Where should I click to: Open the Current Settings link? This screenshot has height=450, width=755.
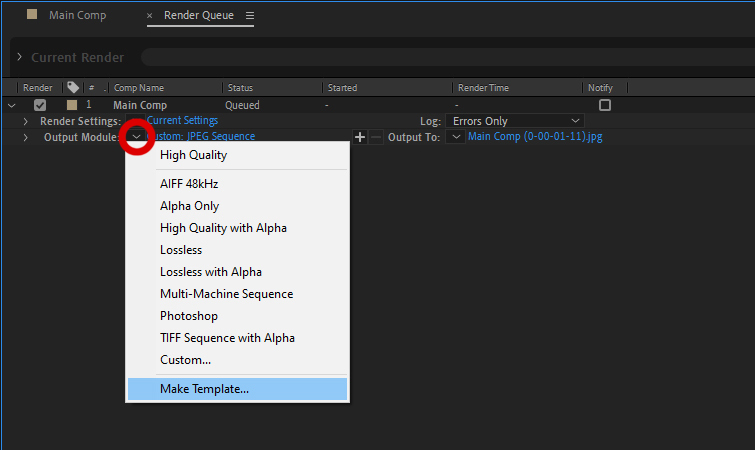coord(182,121)
